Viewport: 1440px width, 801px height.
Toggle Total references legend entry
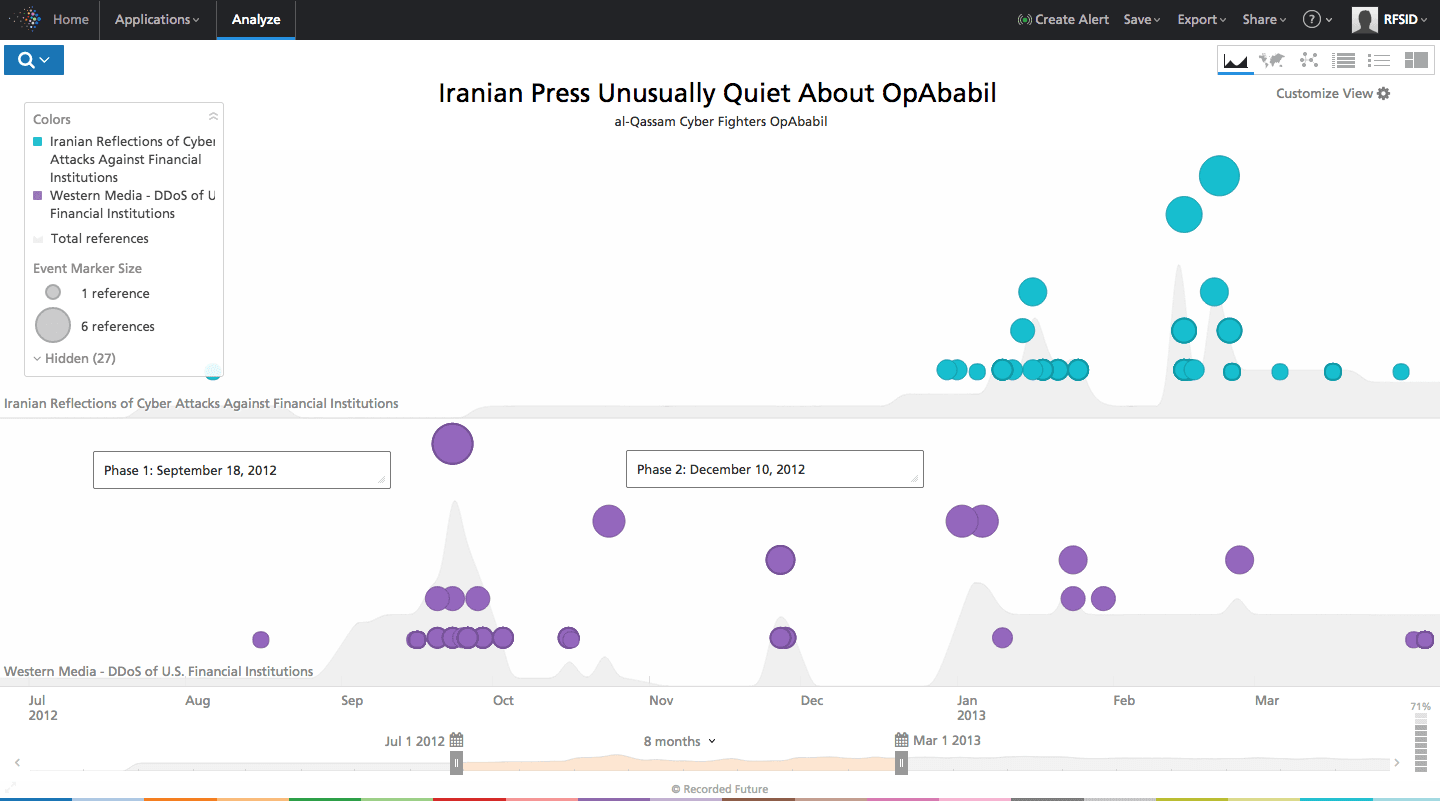coord(91,238)
